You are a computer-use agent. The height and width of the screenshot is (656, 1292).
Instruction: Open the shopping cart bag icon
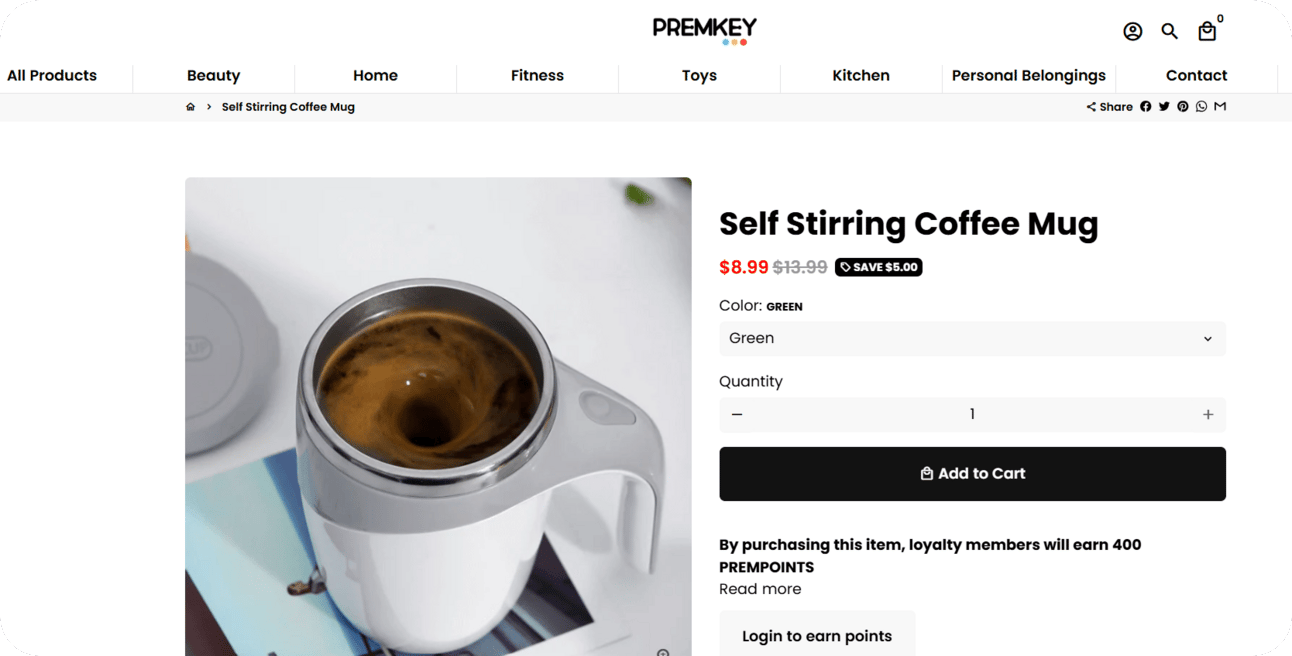(1207, 31)
